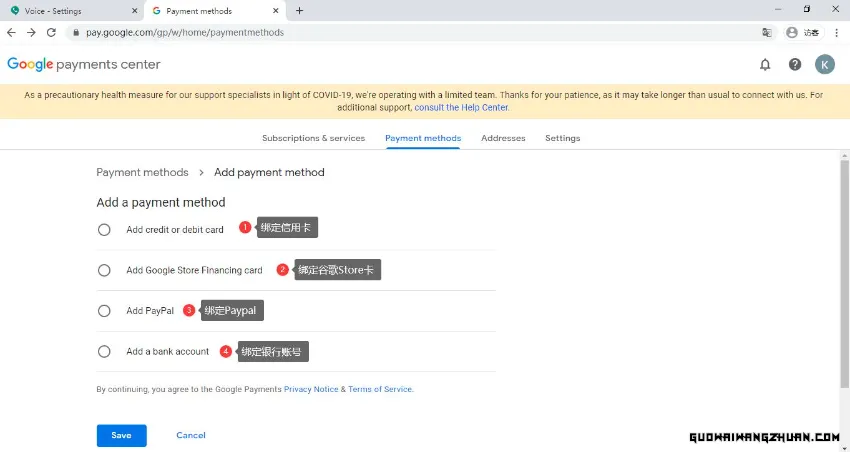Screen dimensions: 850x452
Task: Select Add credit or debit card
Action: point(104,230)
